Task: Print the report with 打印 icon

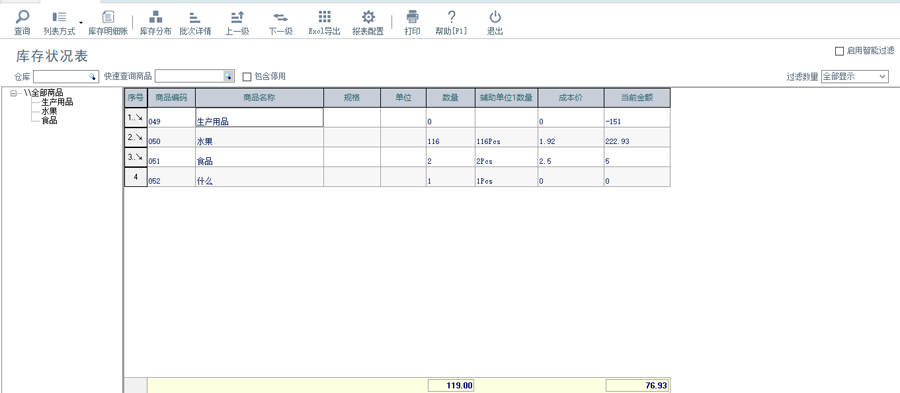Action: (412, 17)
